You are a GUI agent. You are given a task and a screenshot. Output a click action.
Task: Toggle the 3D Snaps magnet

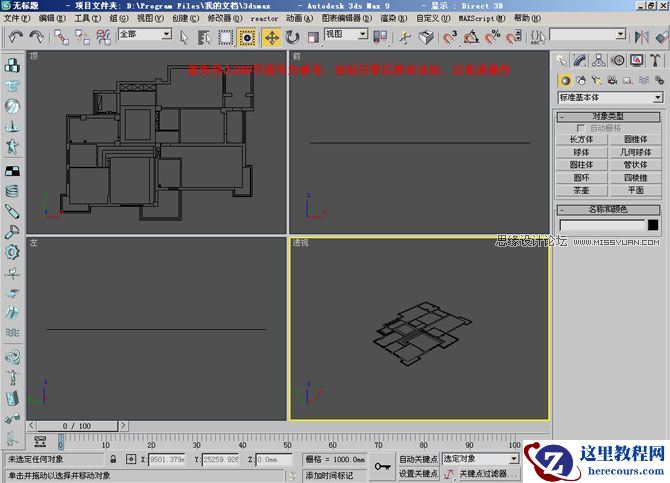coord(450,38)
